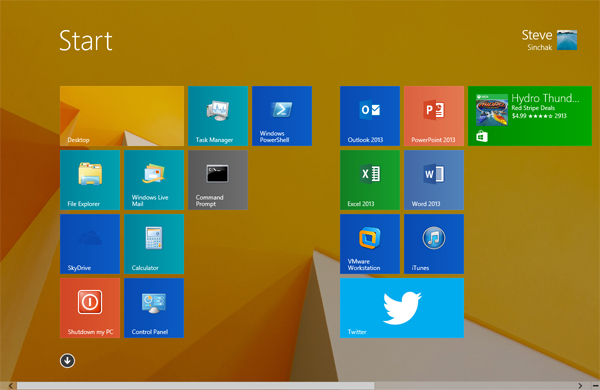Click the scrollbar right arrow
600x390 pixels.
point(580,386)
